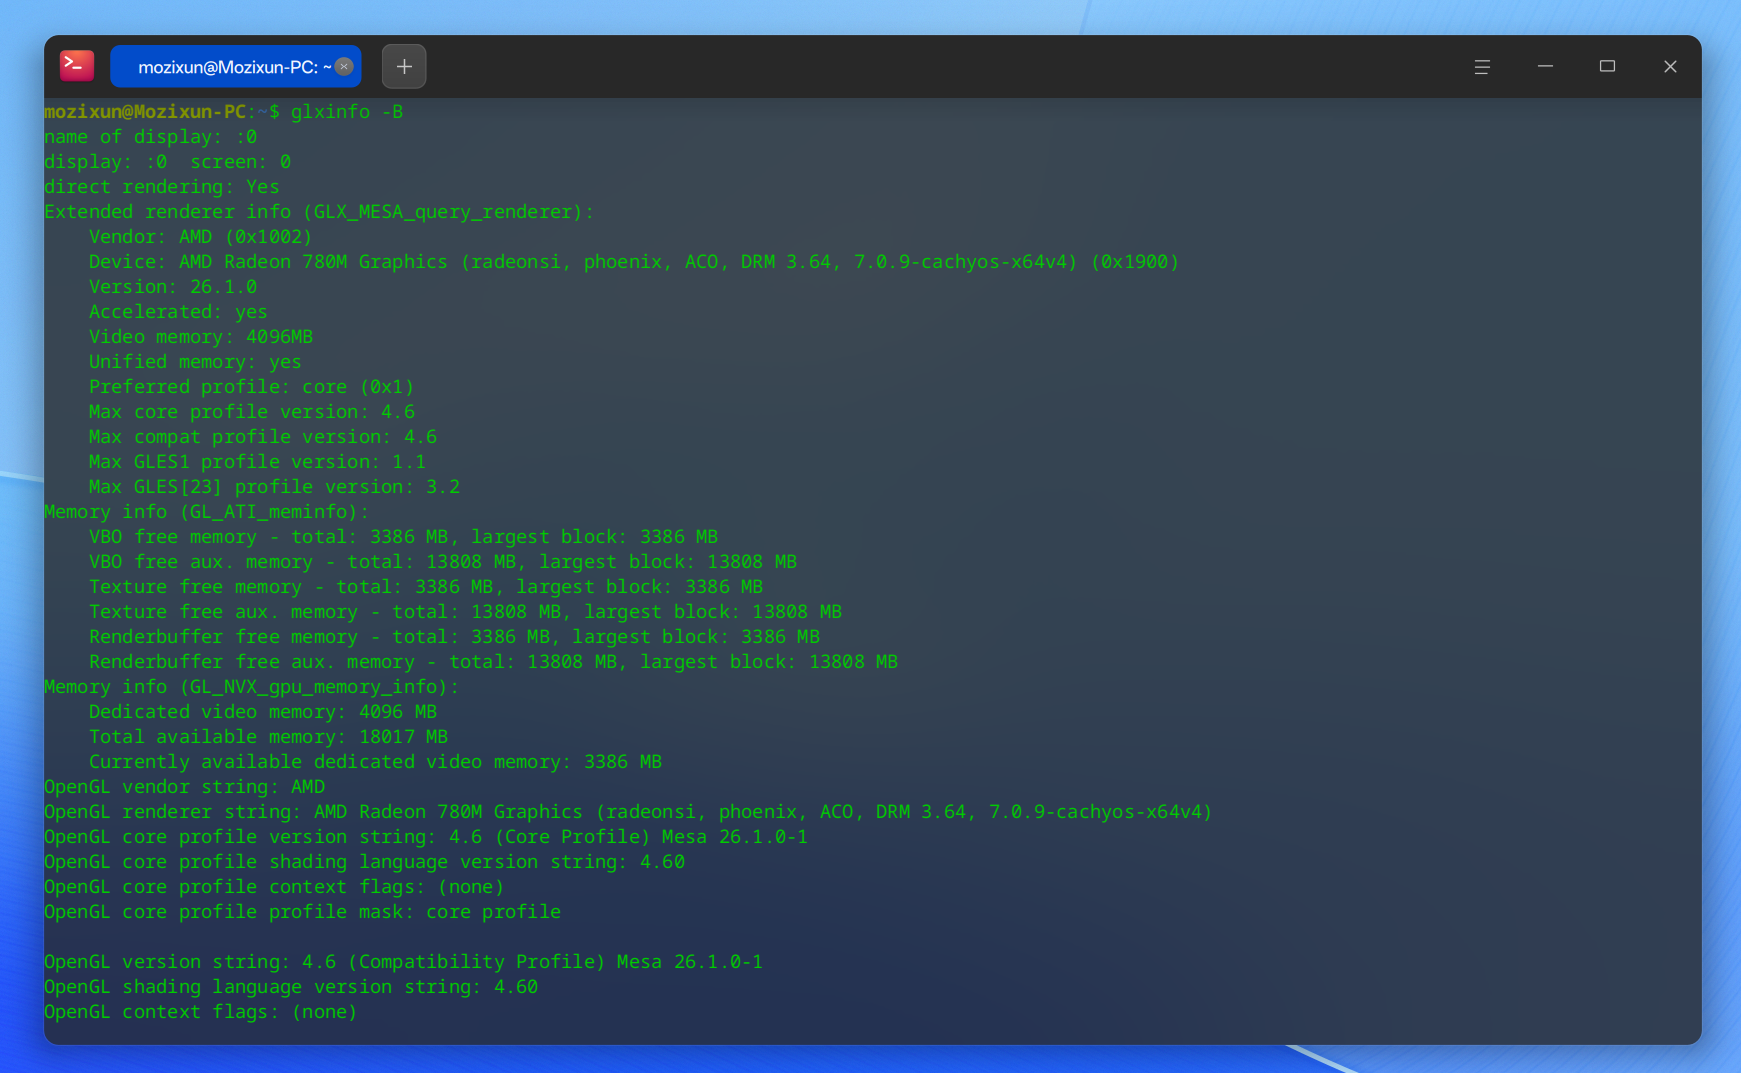Click the 'Vendor: AMD (0x1002)' line

201,237
